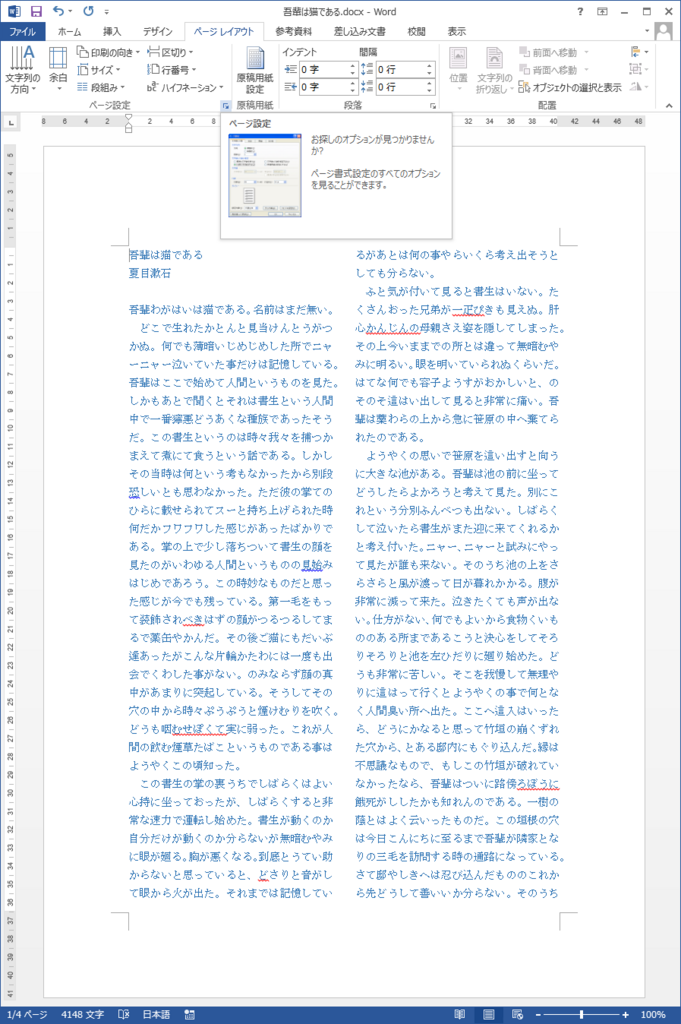
Task: Click the Group objects icon
Action: [639, 69]
